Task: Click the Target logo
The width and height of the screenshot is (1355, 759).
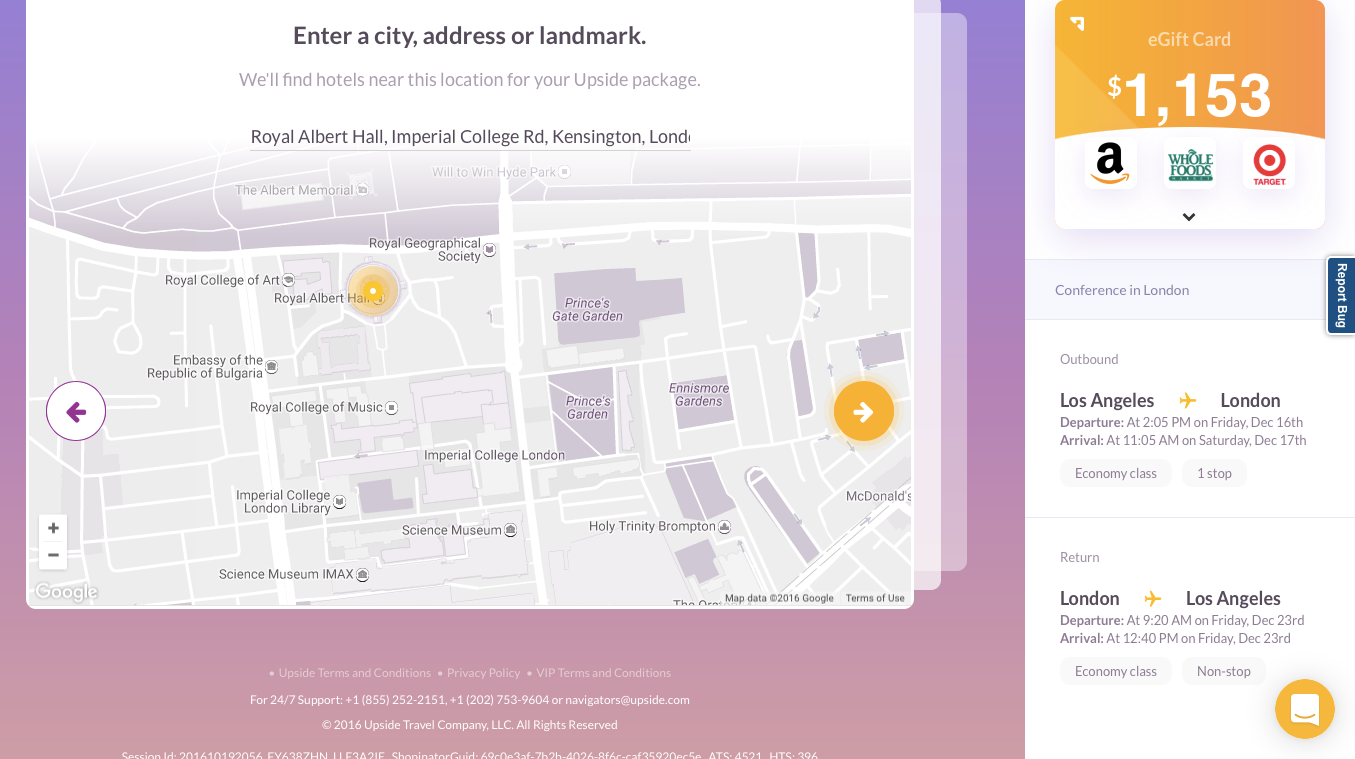Action: [1269, 163]
